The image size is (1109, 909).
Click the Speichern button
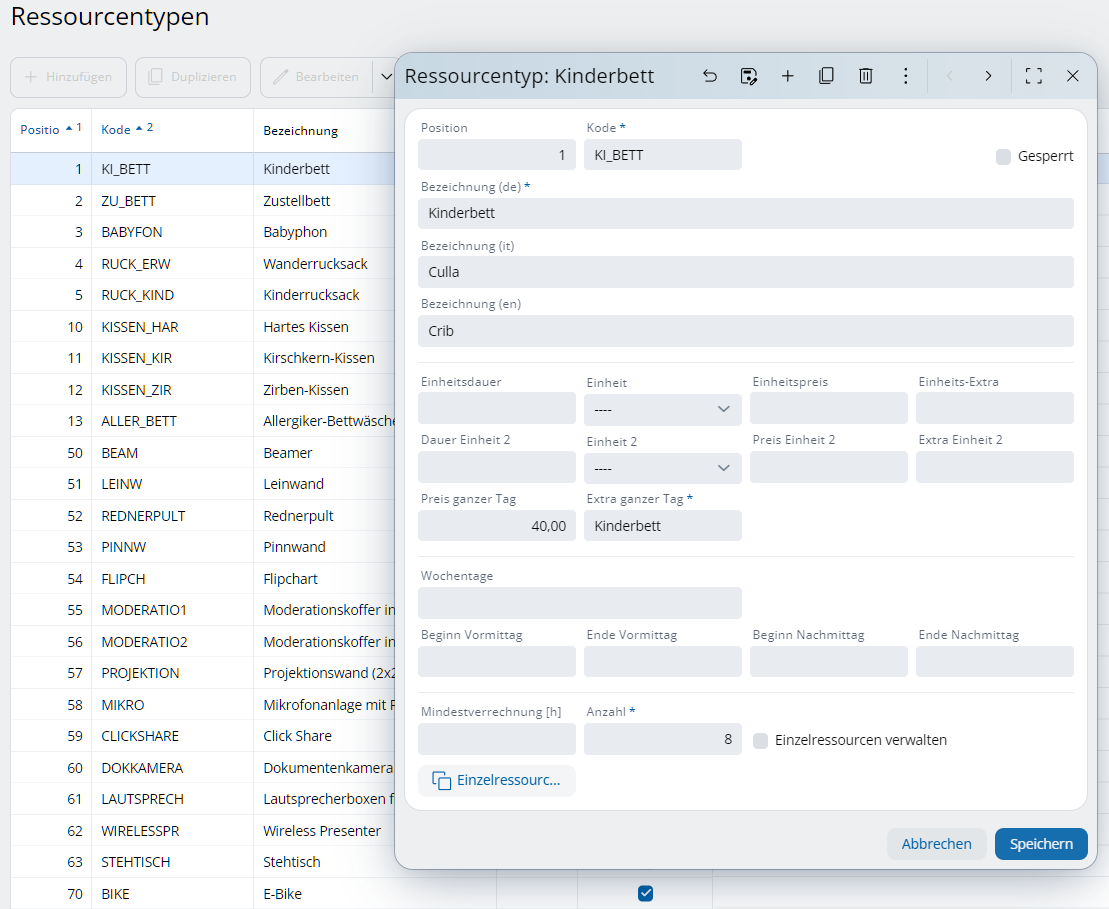1040,844
